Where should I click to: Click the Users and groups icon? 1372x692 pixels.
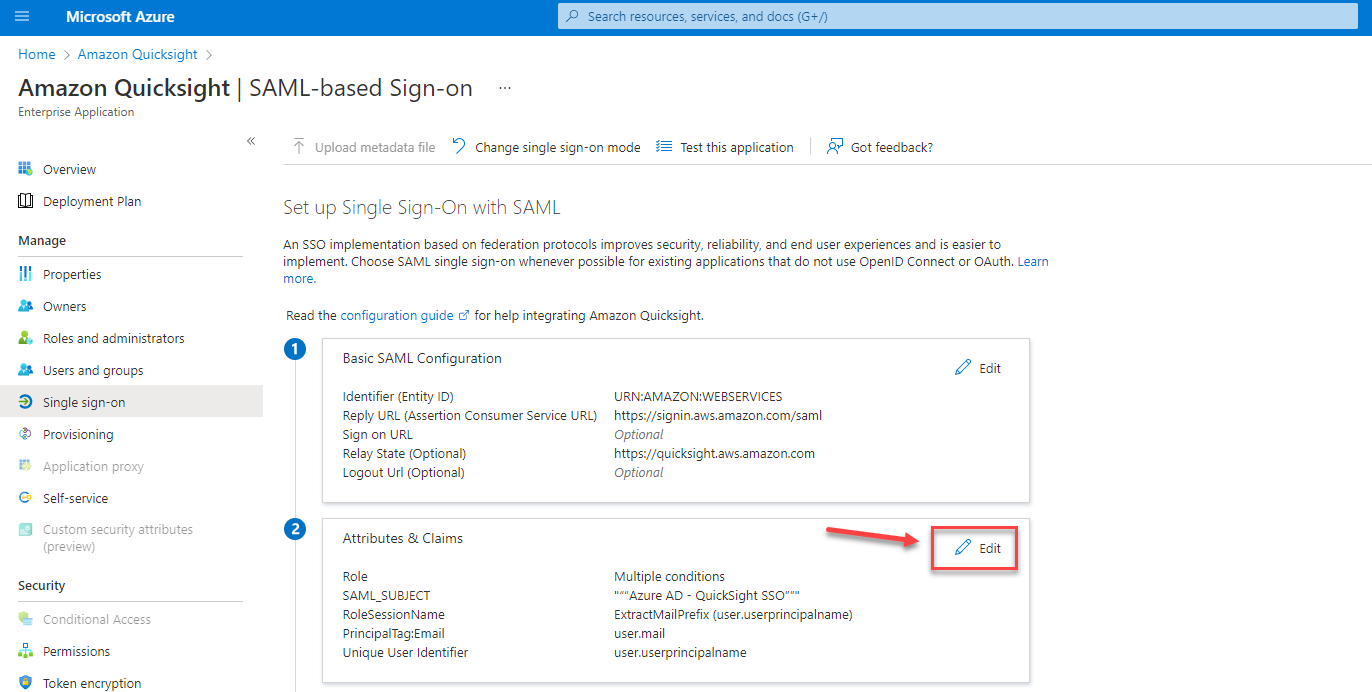tap(26, 370)
